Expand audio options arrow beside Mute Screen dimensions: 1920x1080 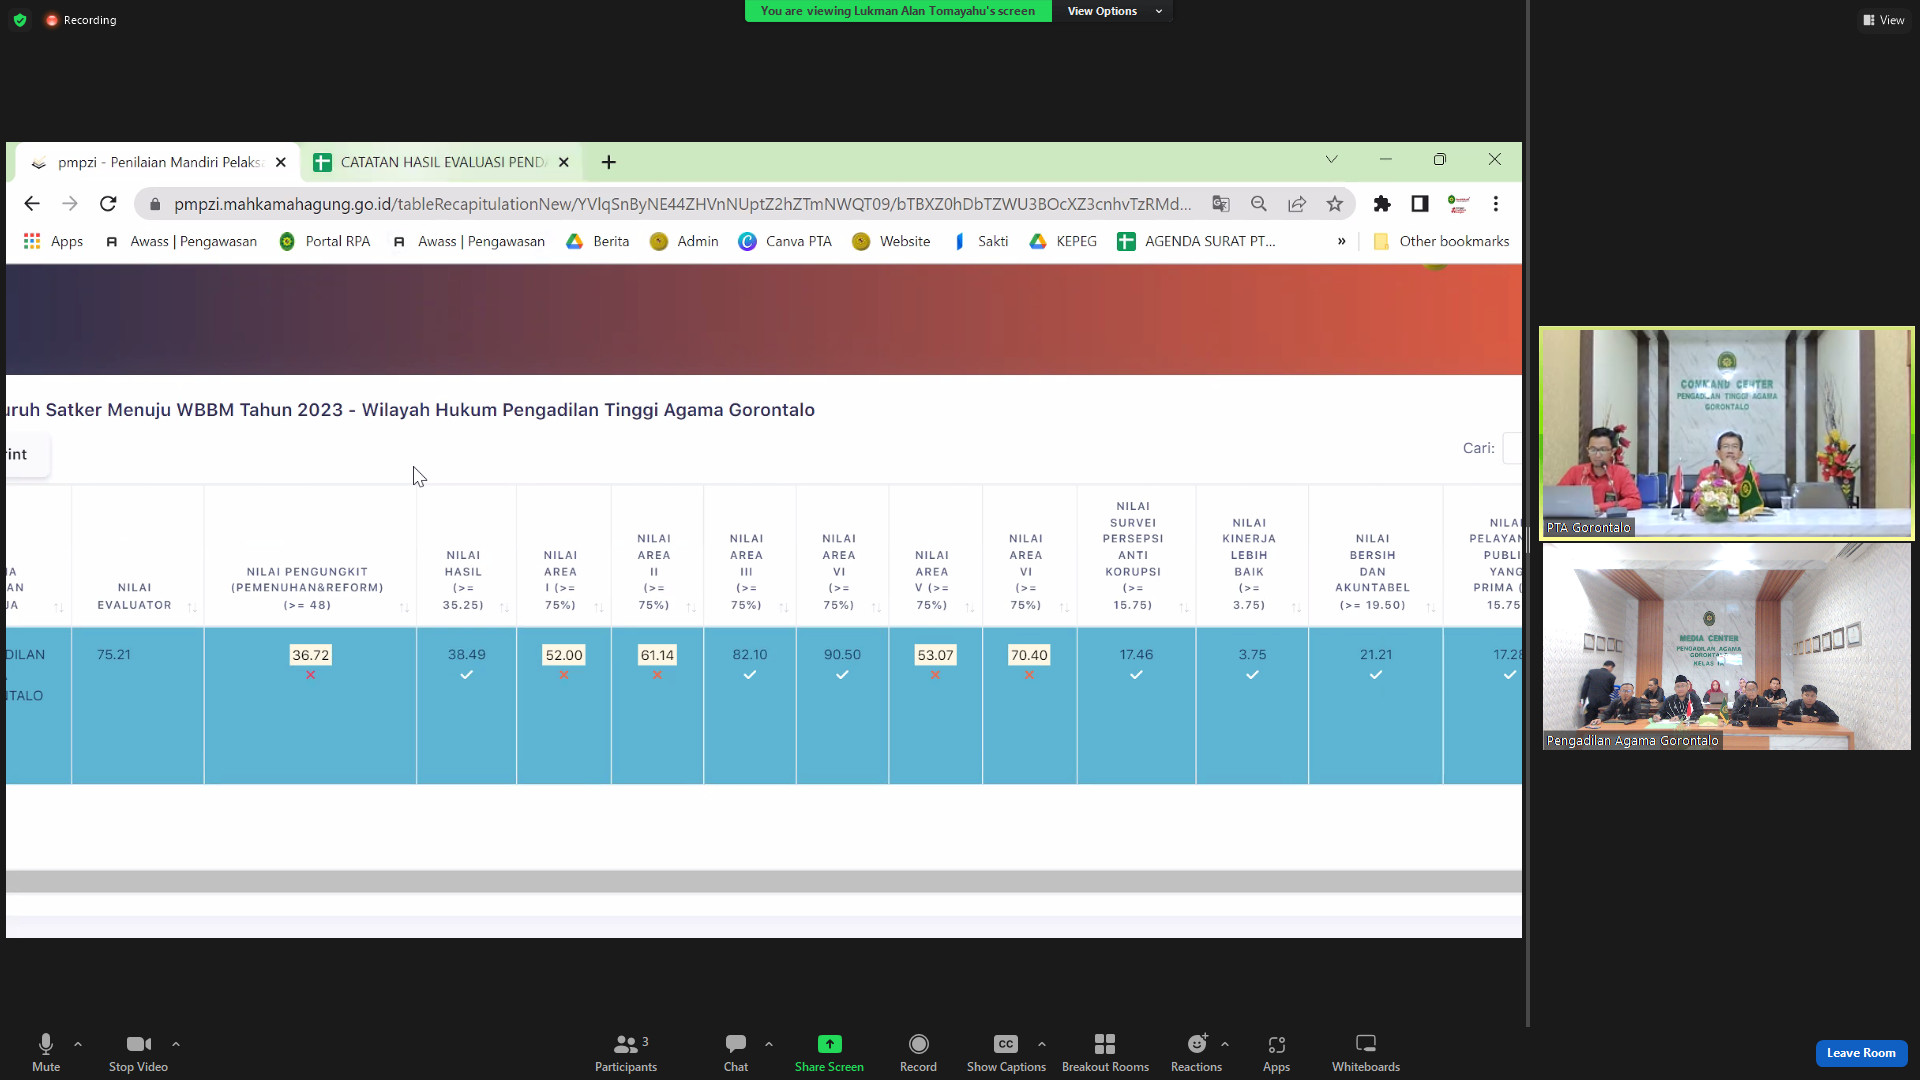click(78, 1044)
